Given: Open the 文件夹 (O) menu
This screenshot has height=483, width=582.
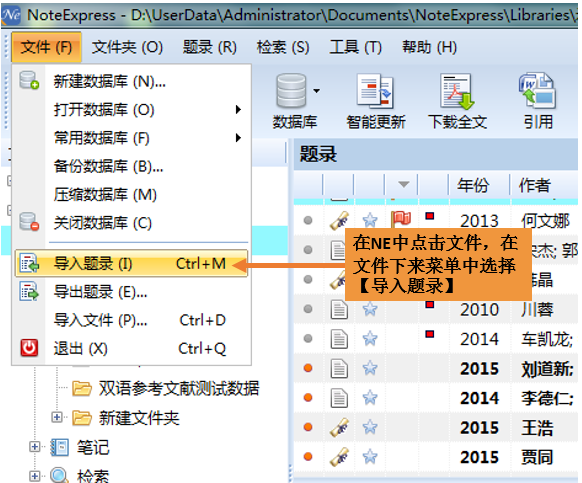Looking at the screenshot, I should coord(127,47).
